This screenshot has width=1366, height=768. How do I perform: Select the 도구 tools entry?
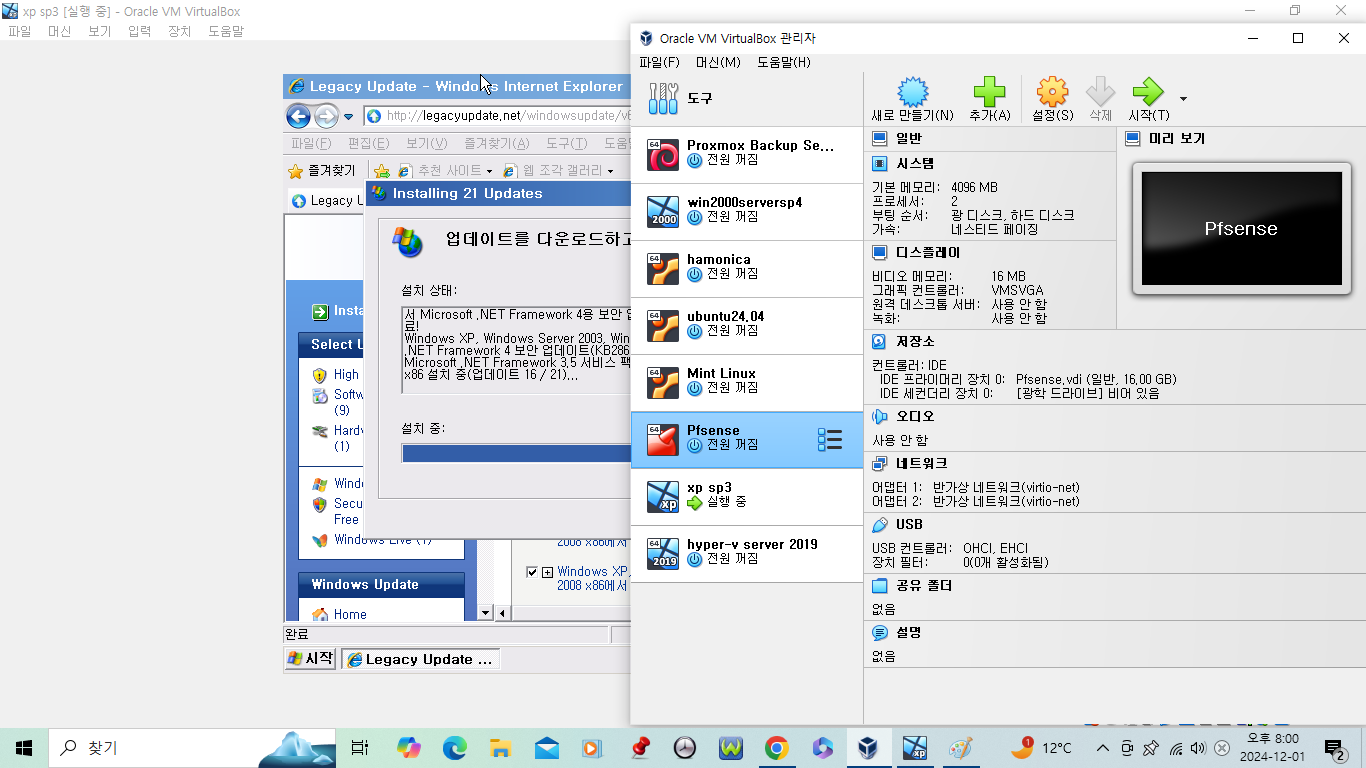point(747,98)
